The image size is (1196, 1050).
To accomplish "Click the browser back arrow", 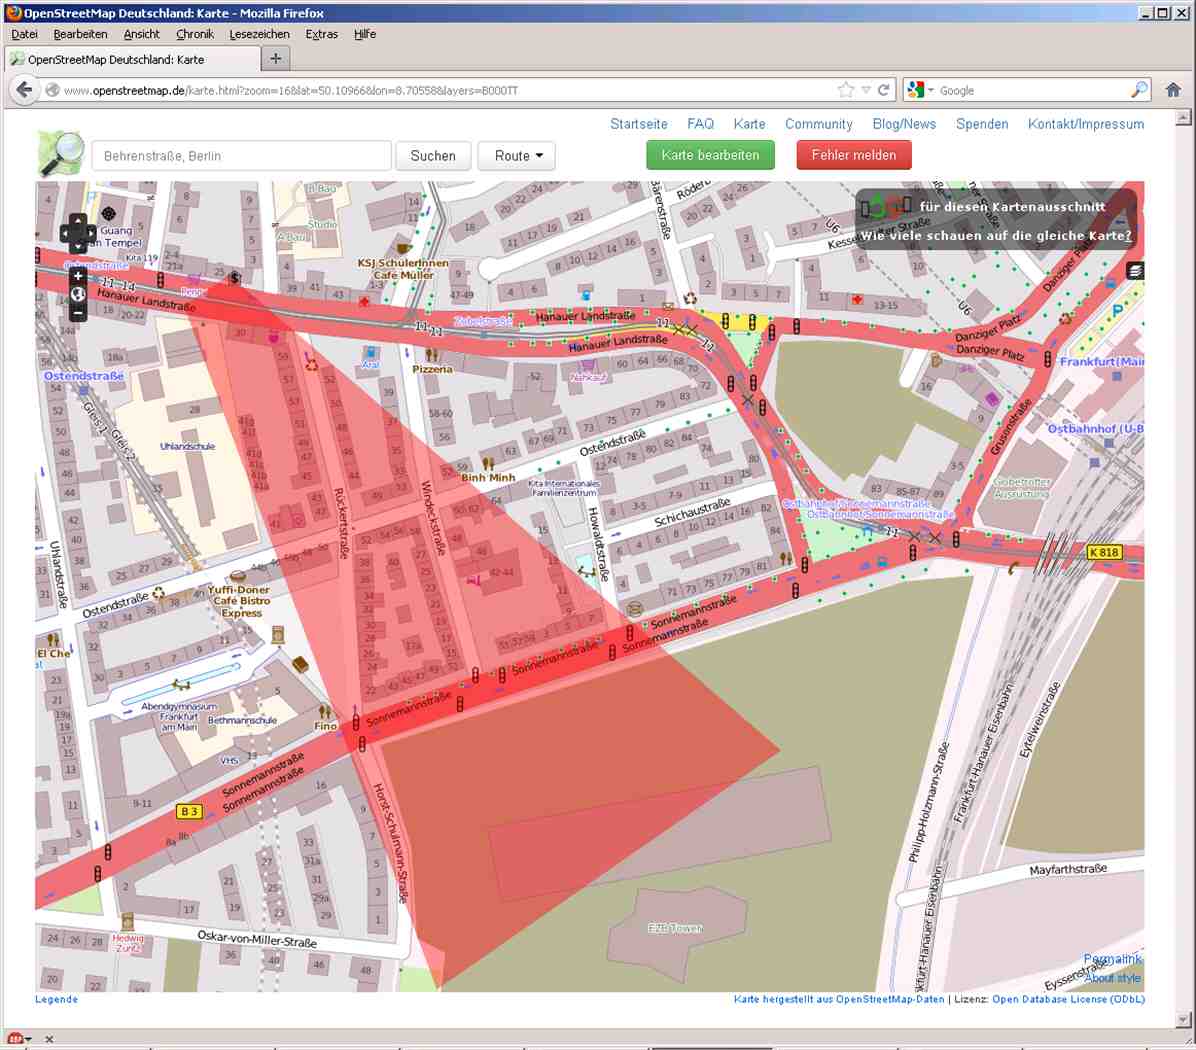I will 24,90.
